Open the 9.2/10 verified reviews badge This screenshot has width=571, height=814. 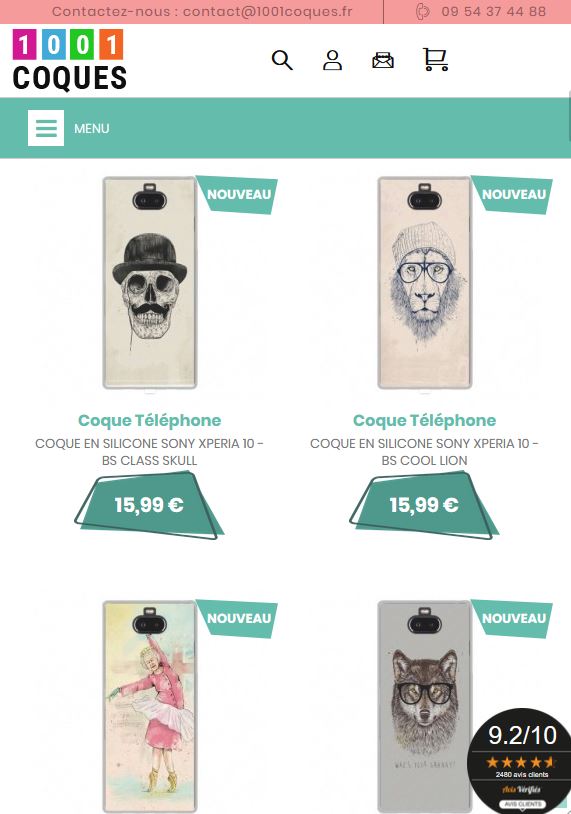519,760
